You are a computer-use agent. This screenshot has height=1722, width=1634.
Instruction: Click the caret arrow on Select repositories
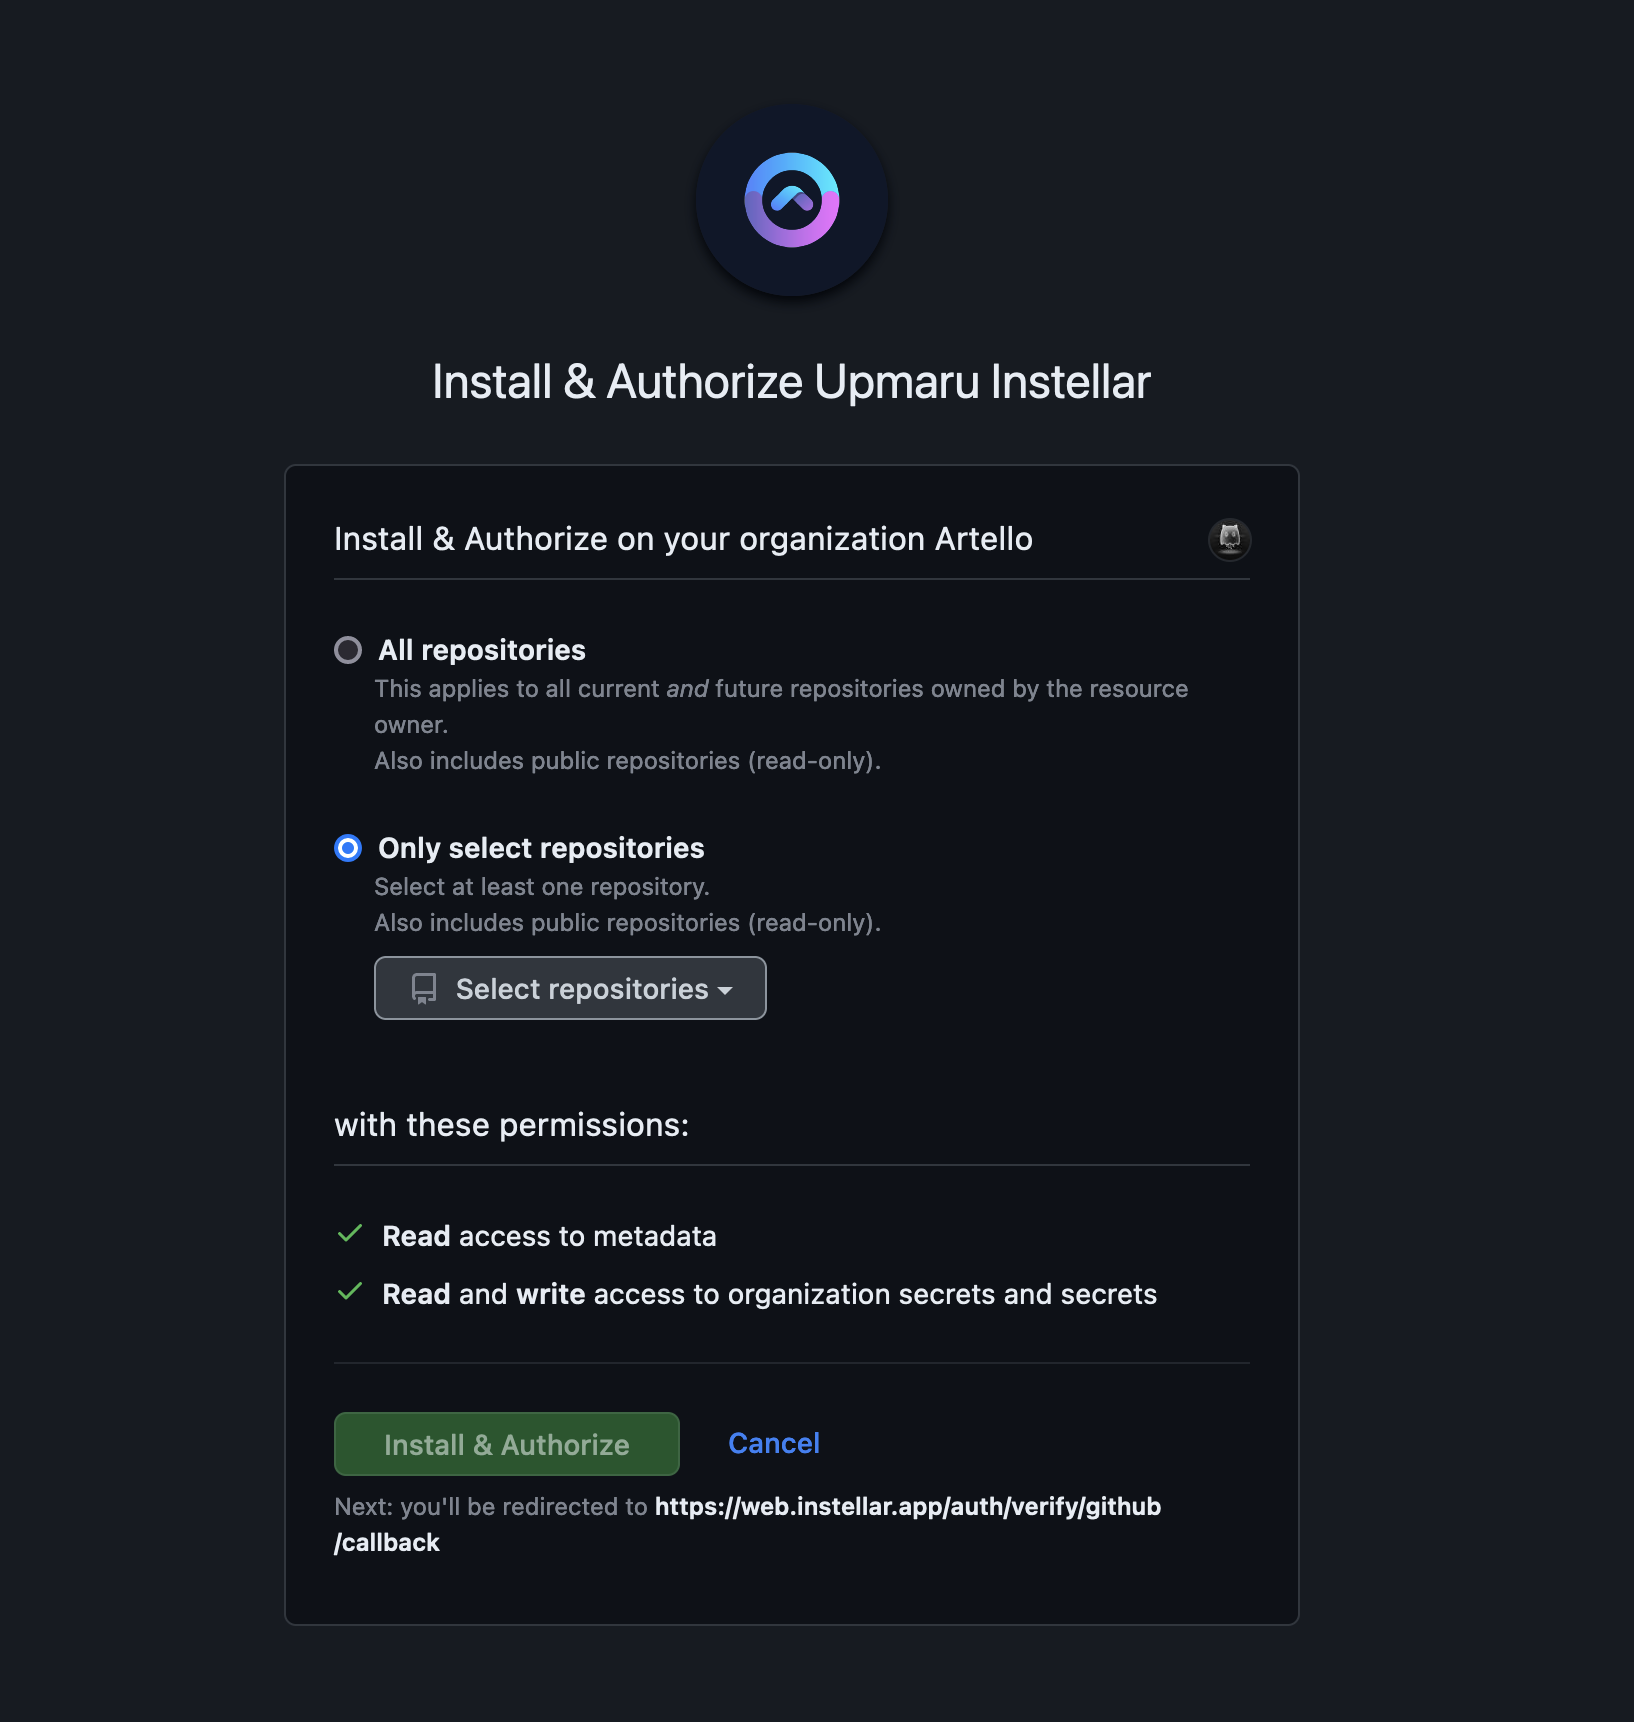click(726, 990)
